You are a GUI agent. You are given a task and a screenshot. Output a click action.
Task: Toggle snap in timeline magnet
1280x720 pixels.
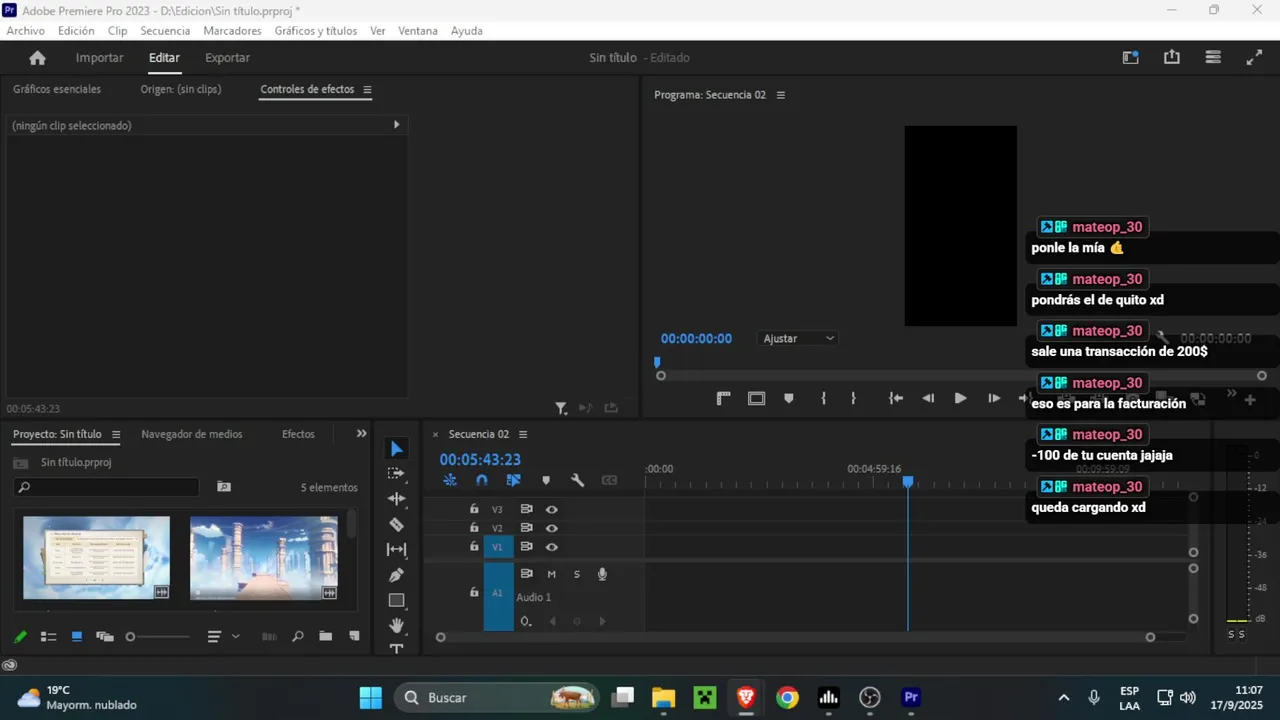(482, 480)
